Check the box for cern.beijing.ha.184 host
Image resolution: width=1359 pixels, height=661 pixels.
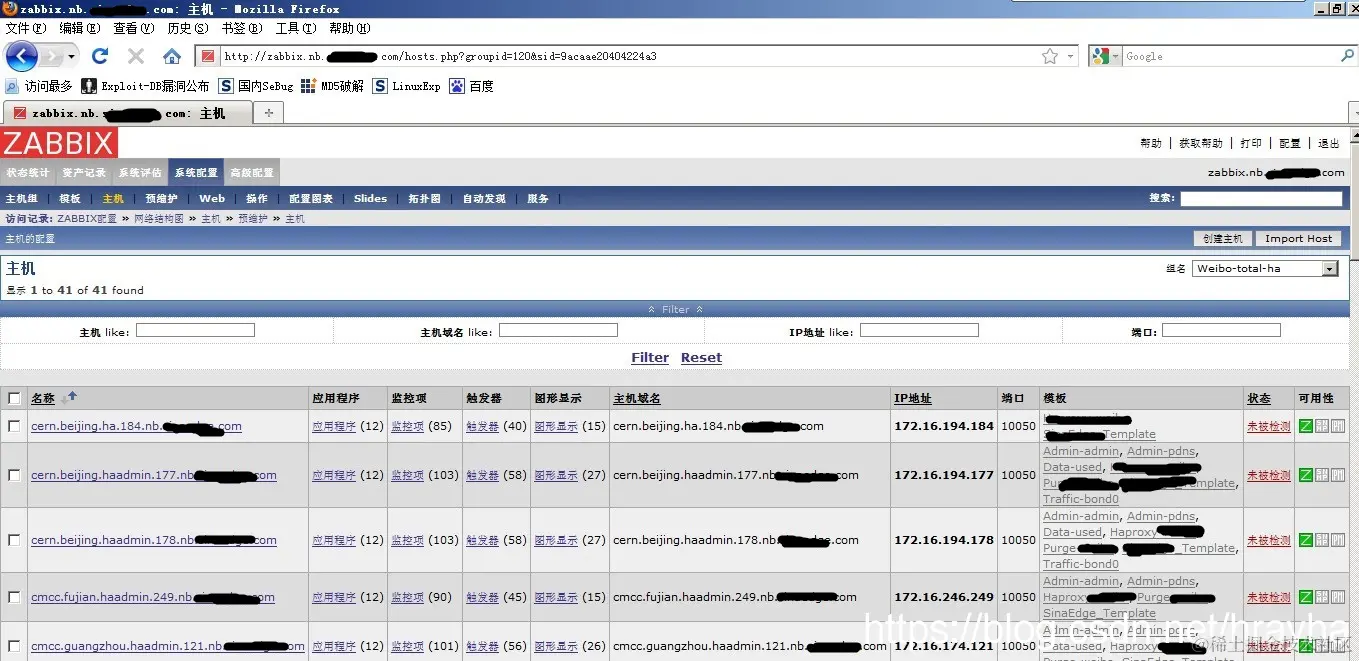click(x=14, y=426)
